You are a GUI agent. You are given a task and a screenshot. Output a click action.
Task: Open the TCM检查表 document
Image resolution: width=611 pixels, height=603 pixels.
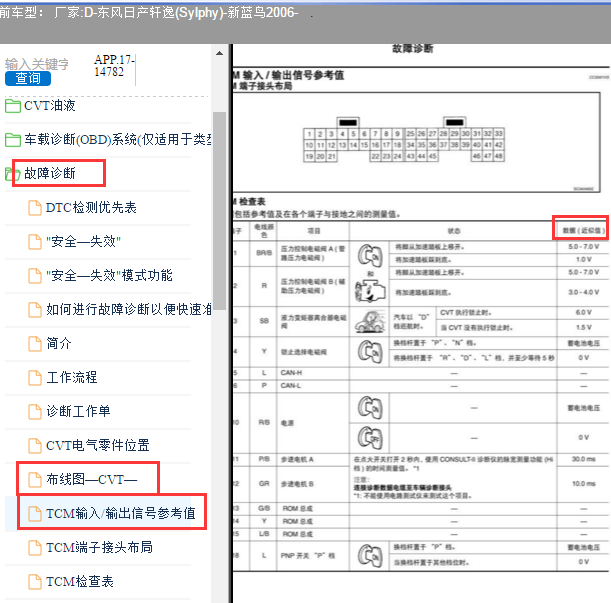point(79,581)
